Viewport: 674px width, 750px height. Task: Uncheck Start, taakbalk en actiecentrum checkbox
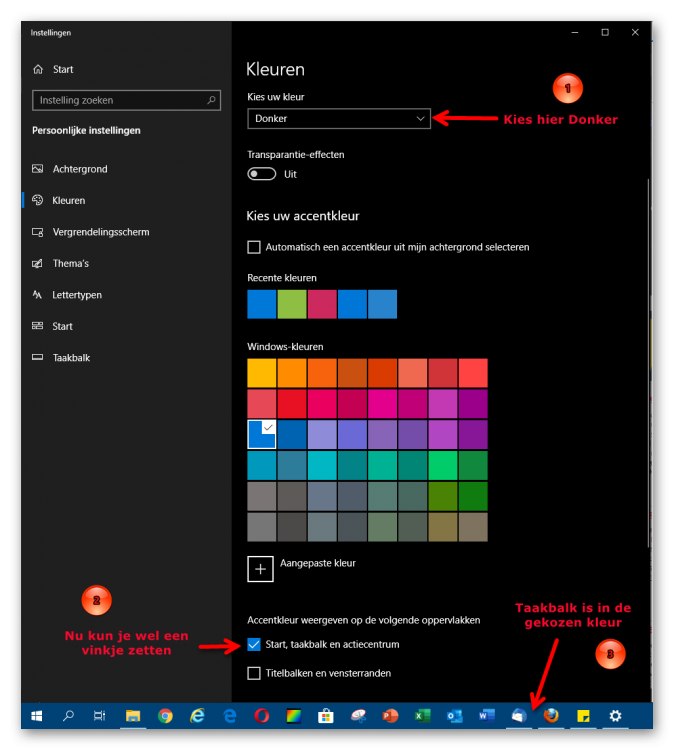point(254,644)
